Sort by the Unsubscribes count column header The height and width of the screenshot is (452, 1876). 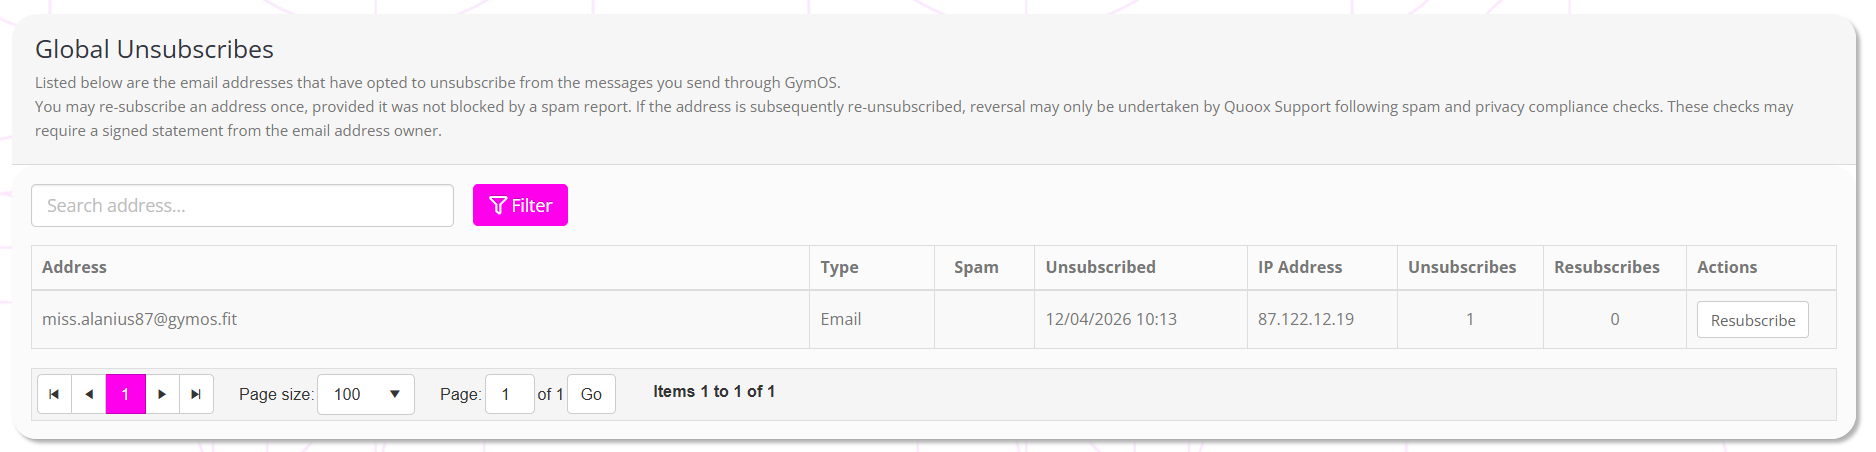1462,267
